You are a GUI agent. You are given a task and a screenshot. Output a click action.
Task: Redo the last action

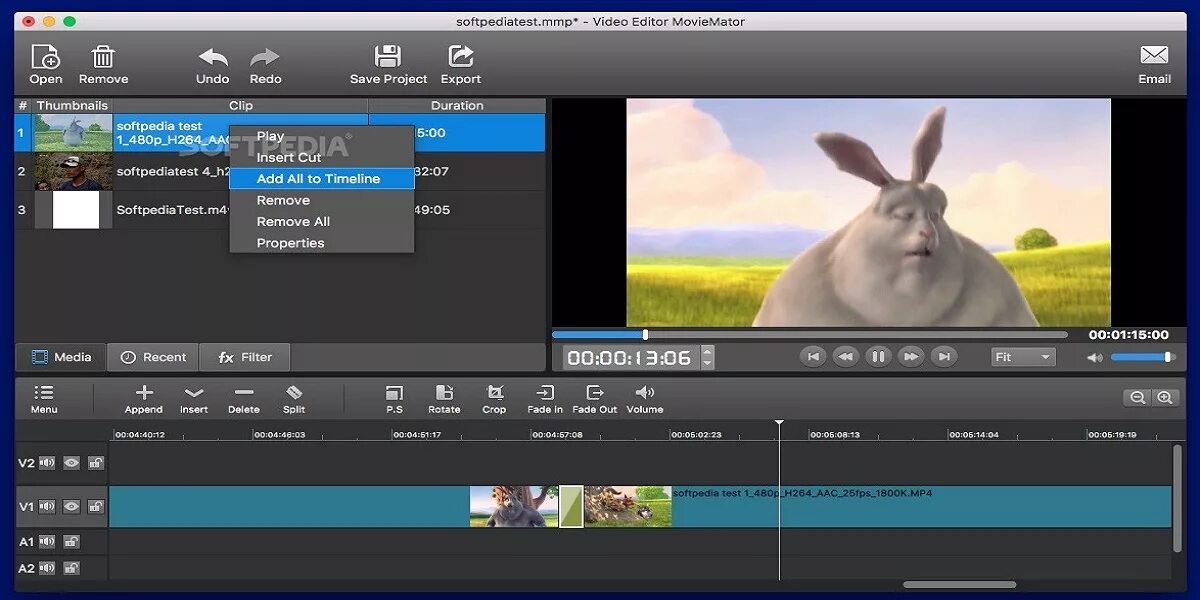point(265,58)
